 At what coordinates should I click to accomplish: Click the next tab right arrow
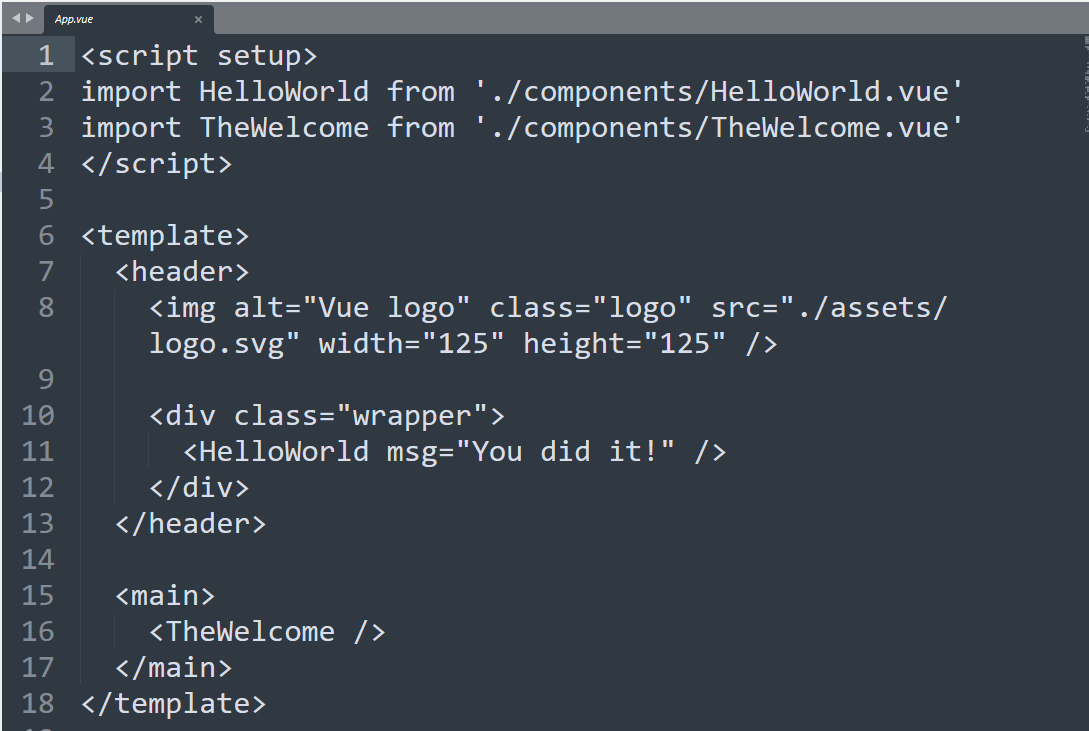coord(29,18)
